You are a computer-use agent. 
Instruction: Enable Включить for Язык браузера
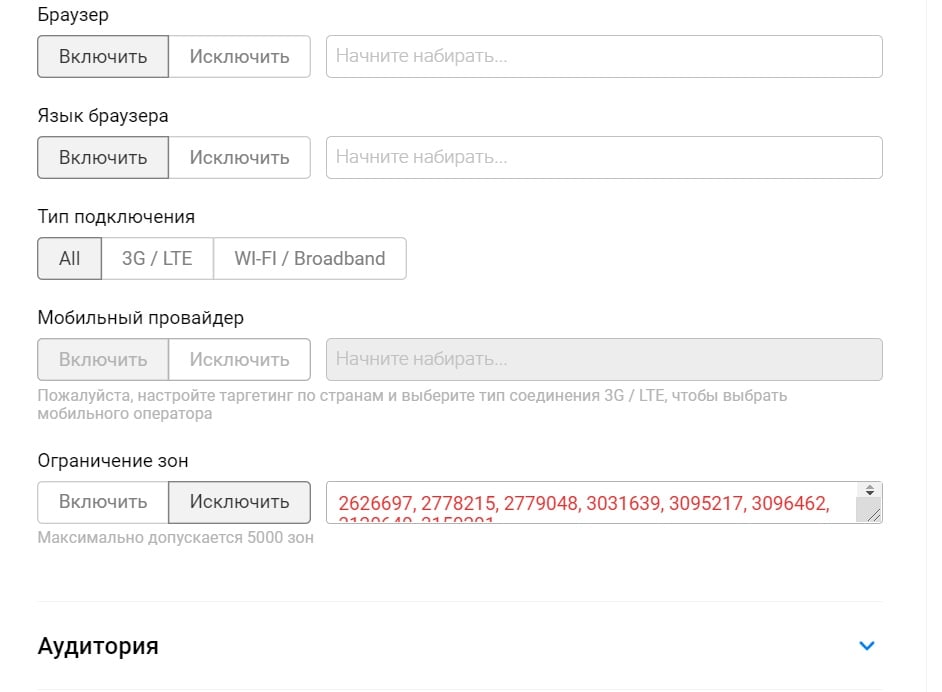click(103, 158)
